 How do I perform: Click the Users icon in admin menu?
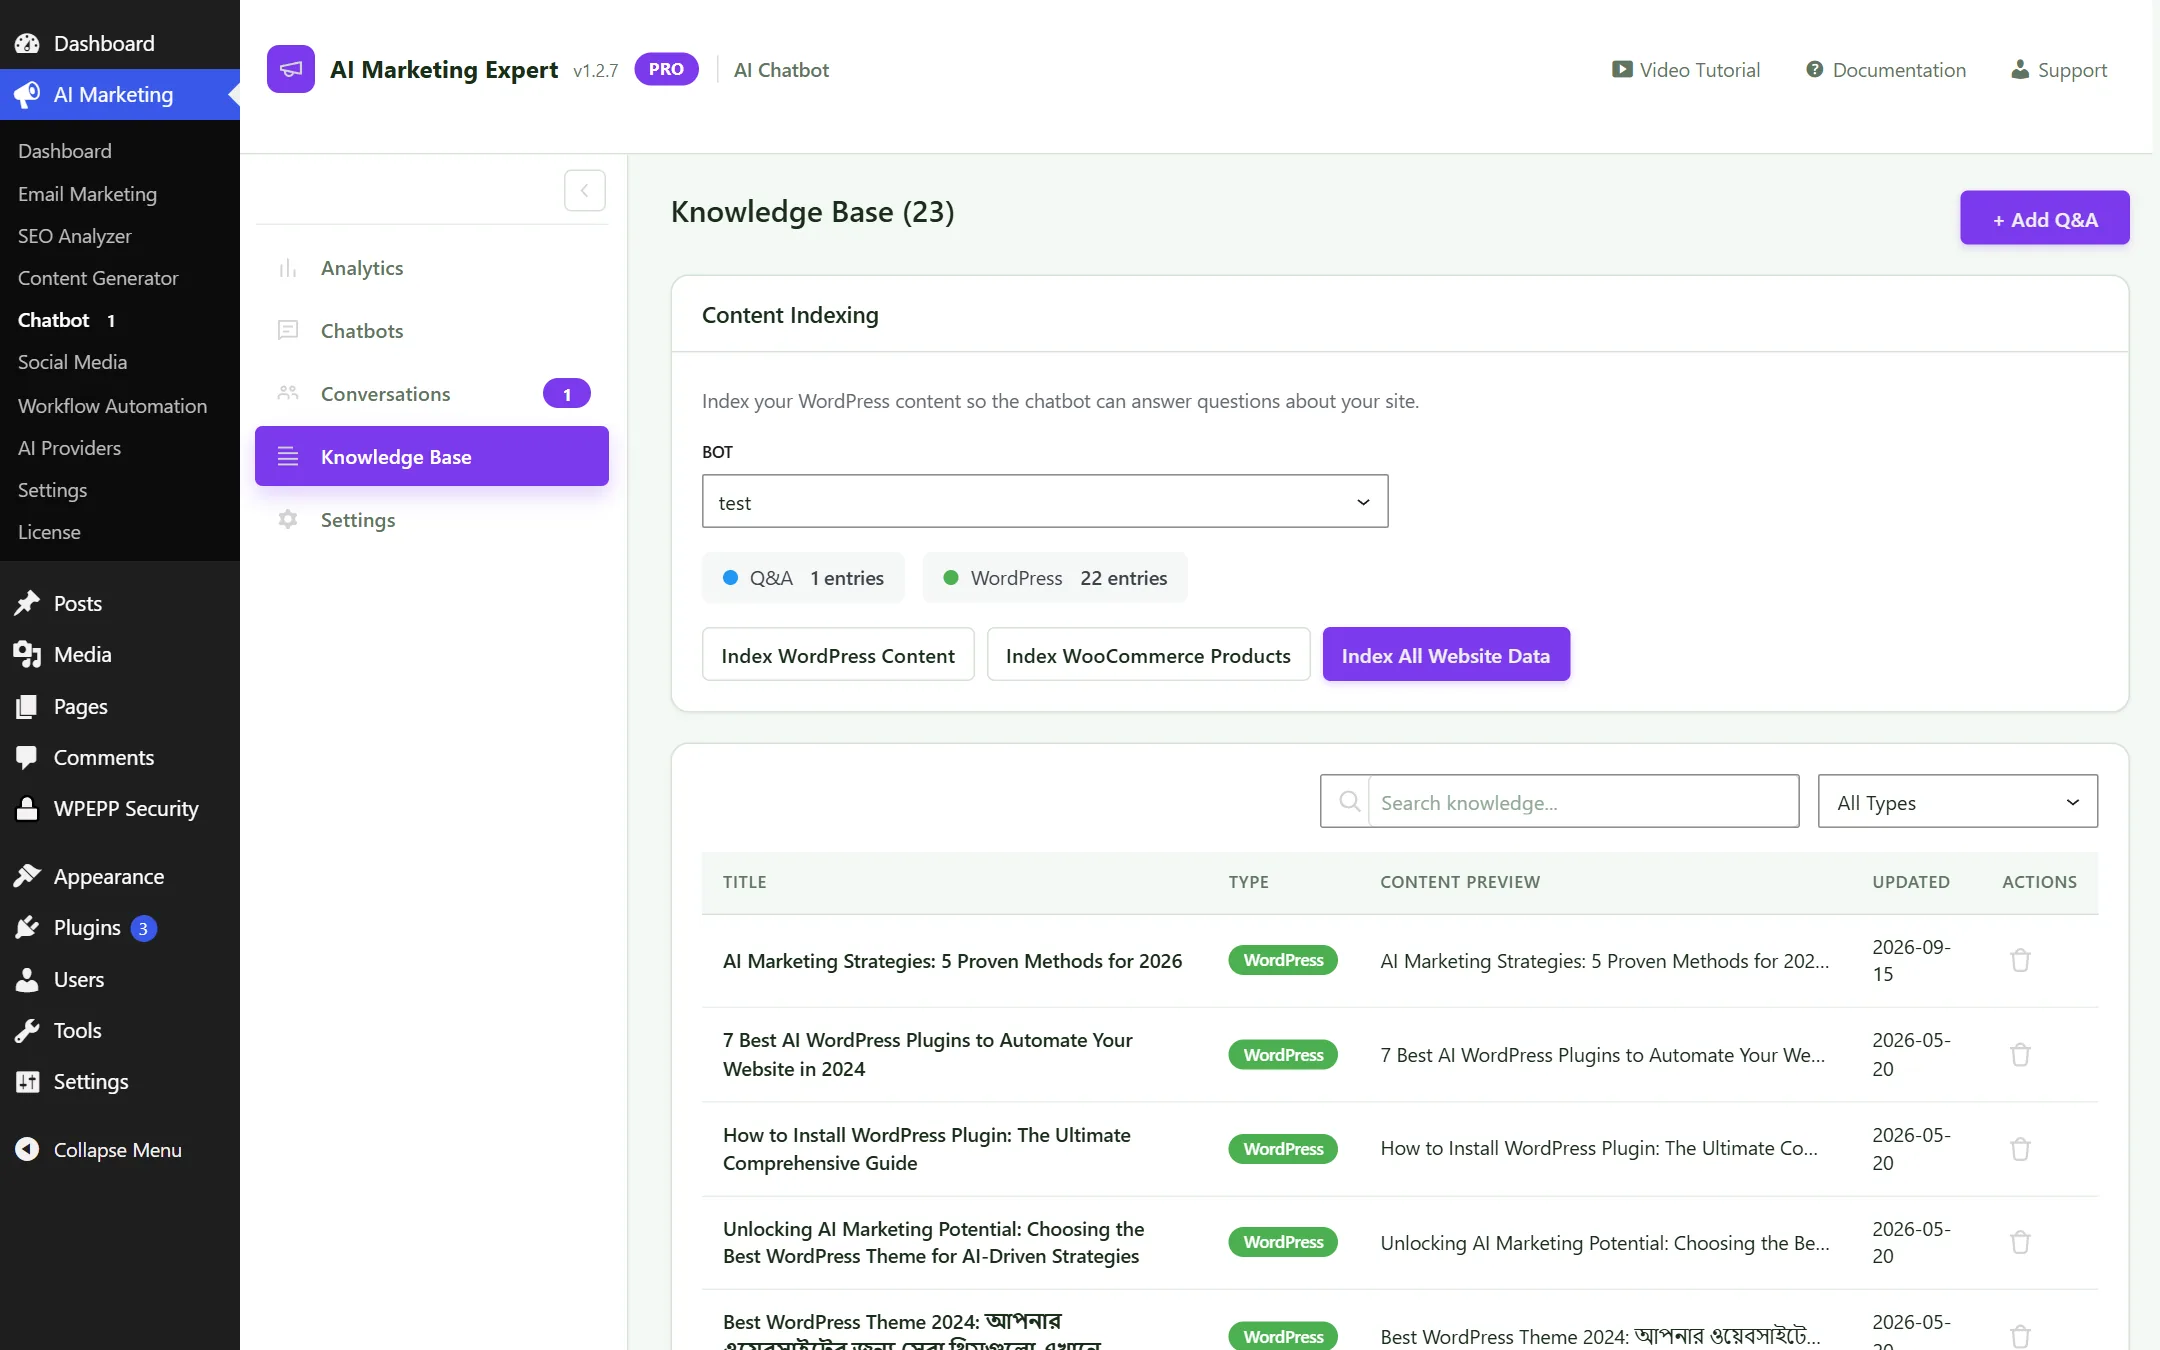point(27,979)
